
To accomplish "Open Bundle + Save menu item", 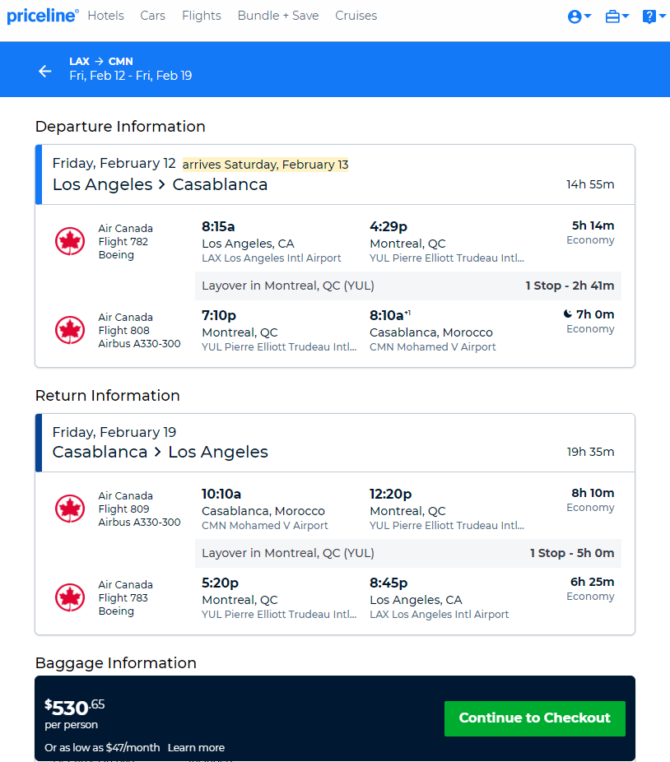I will (x=278, y=16).
